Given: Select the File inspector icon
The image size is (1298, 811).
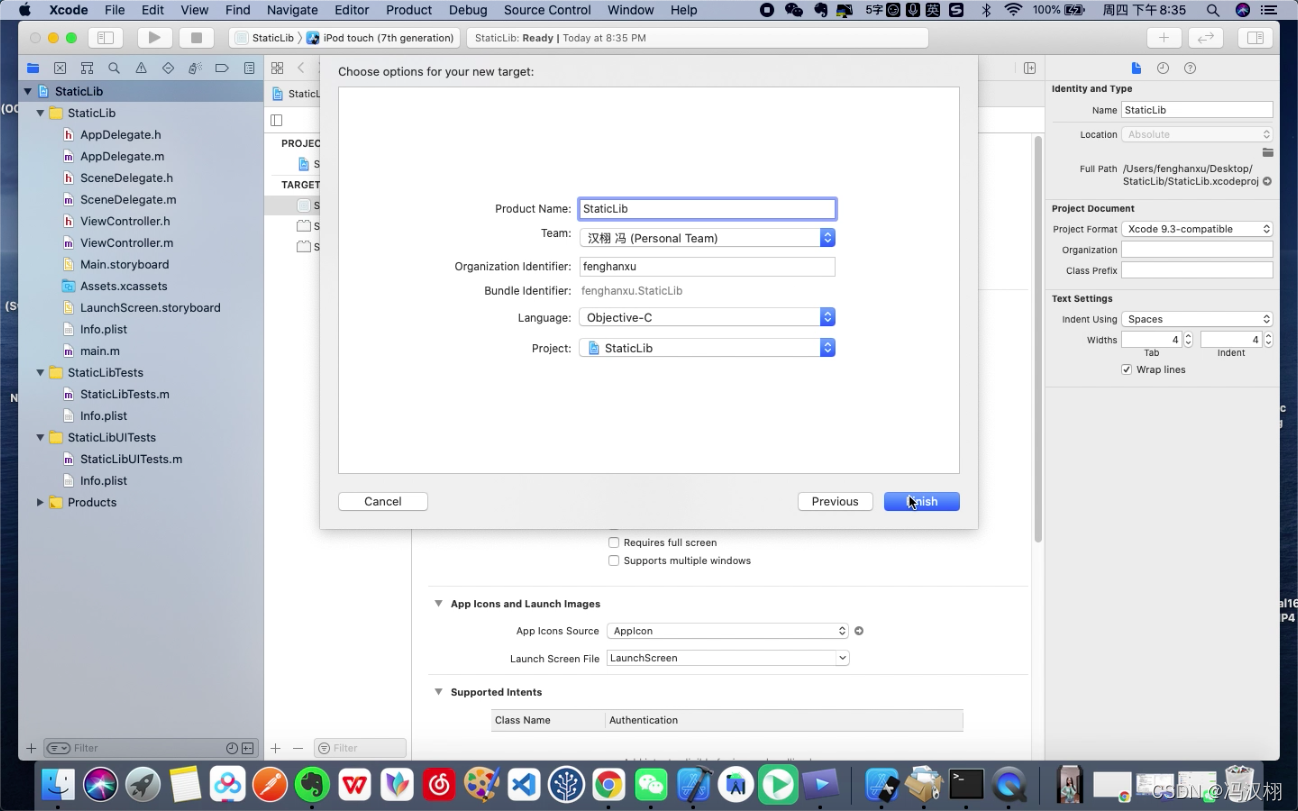Looking at the screenshot, I should click(x=1136, y=68).
